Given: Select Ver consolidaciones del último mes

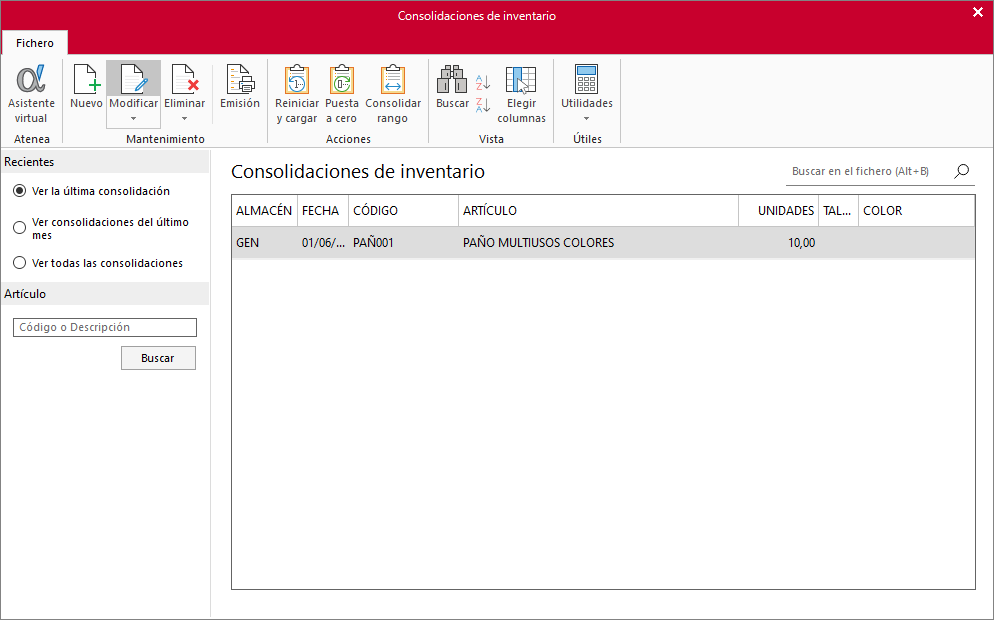Looking at the screenshot, I should pos(20,228).
